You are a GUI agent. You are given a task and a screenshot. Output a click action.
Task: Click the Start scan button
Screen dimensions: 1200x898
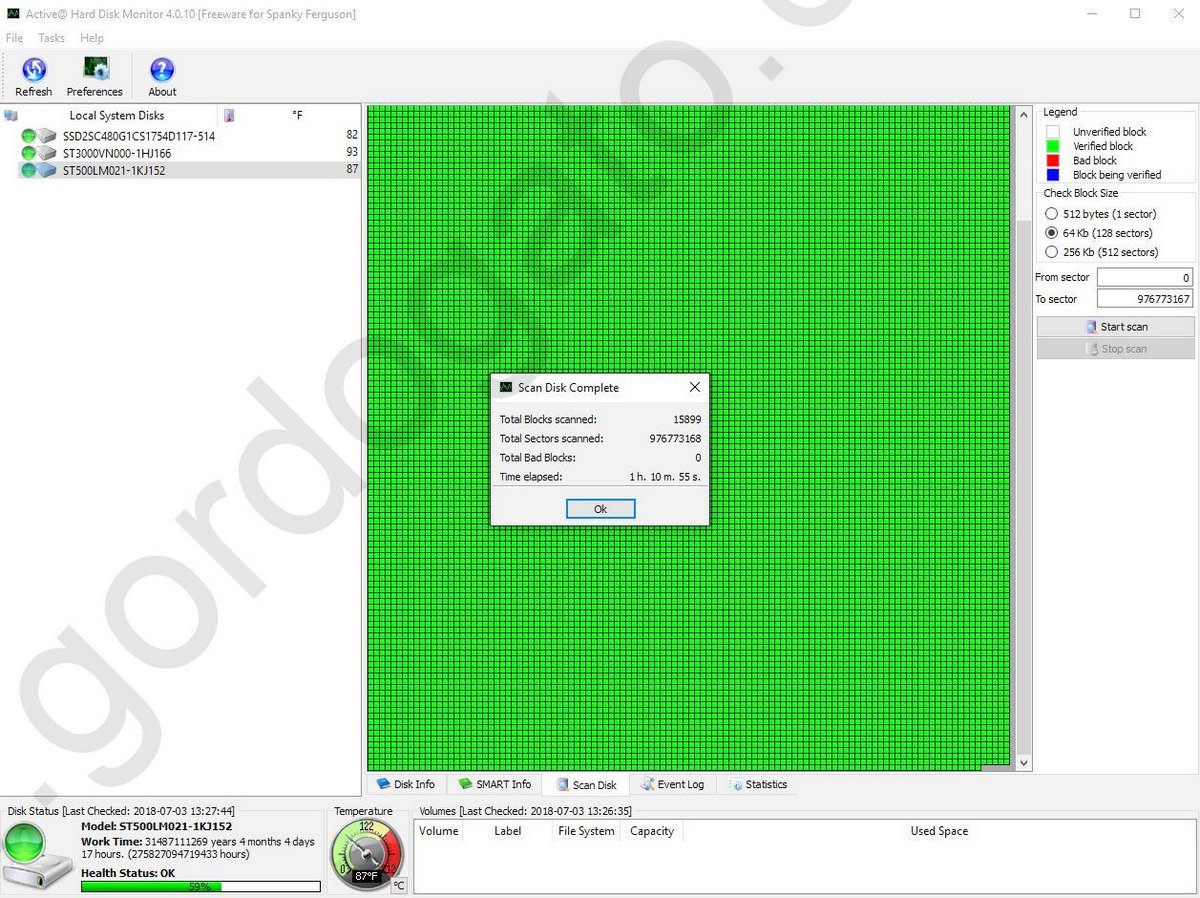tap(1115, 327)
